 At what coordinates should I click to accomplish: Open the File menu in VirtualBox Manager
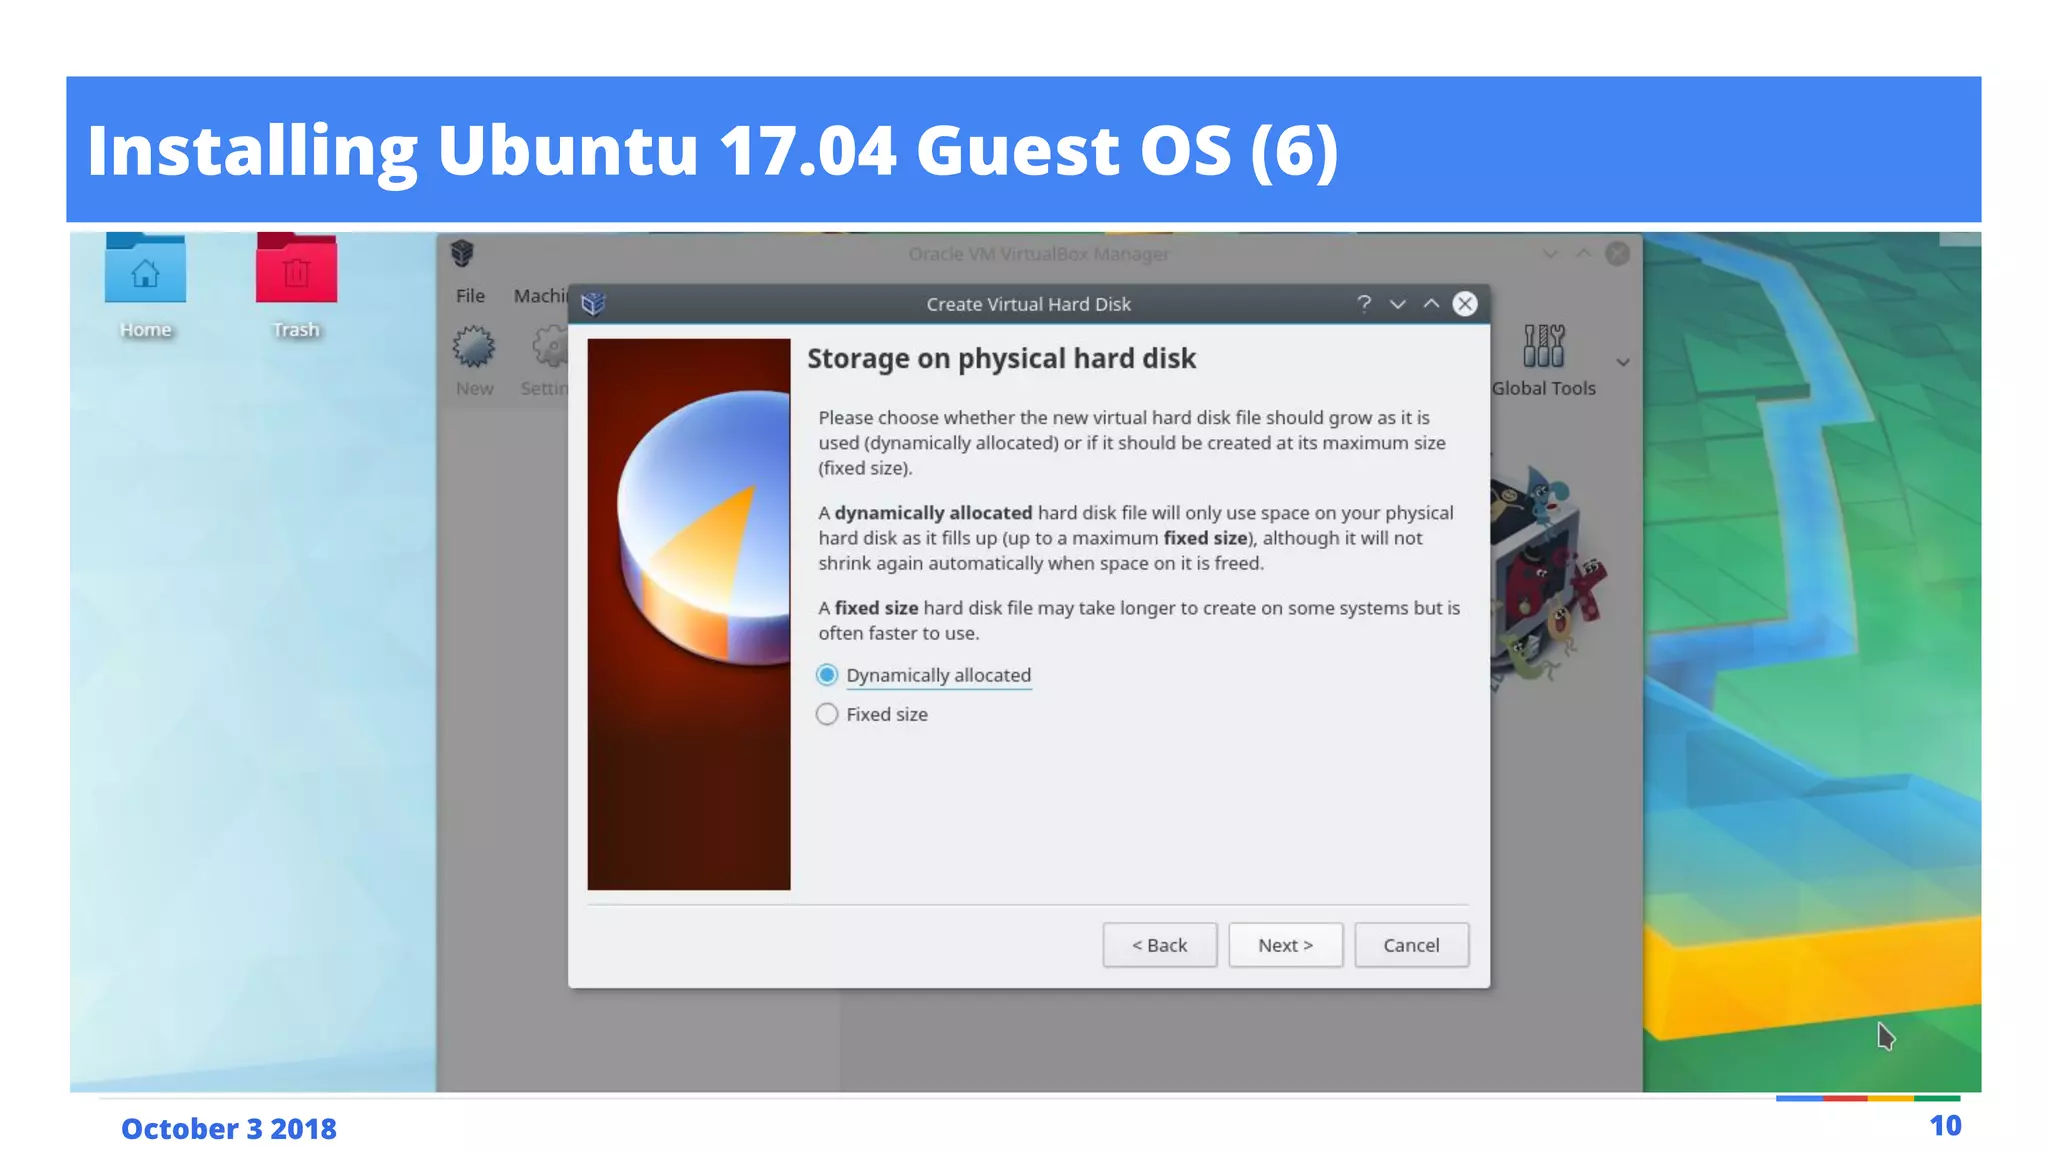(470, 296)
